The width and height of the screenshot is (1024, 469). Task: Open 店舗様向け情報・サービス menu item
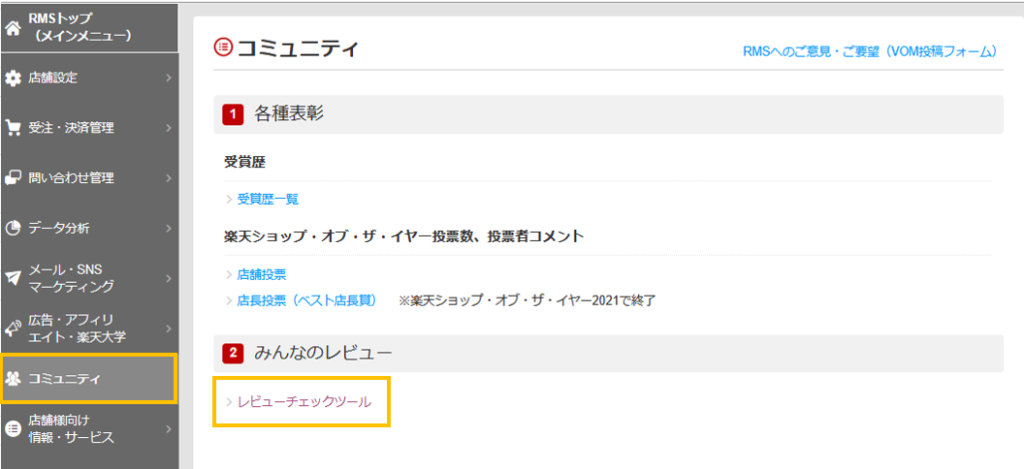pyautogui.click(x=89, y=429)
